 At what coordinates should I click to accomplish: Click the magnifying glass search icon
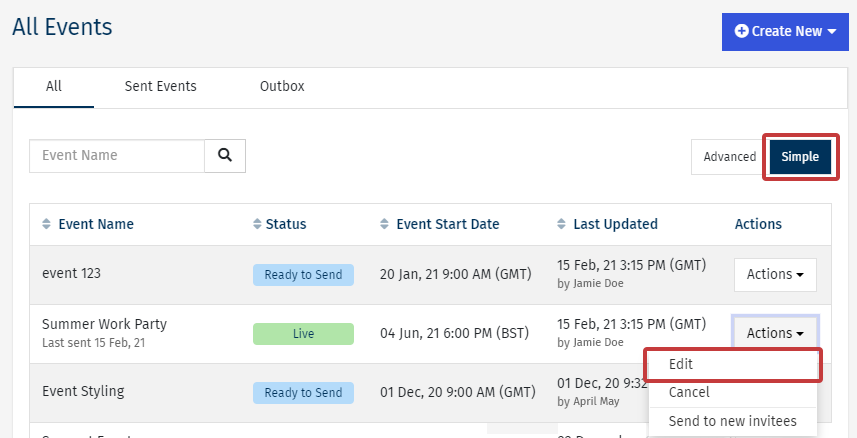tap(225, 156)
